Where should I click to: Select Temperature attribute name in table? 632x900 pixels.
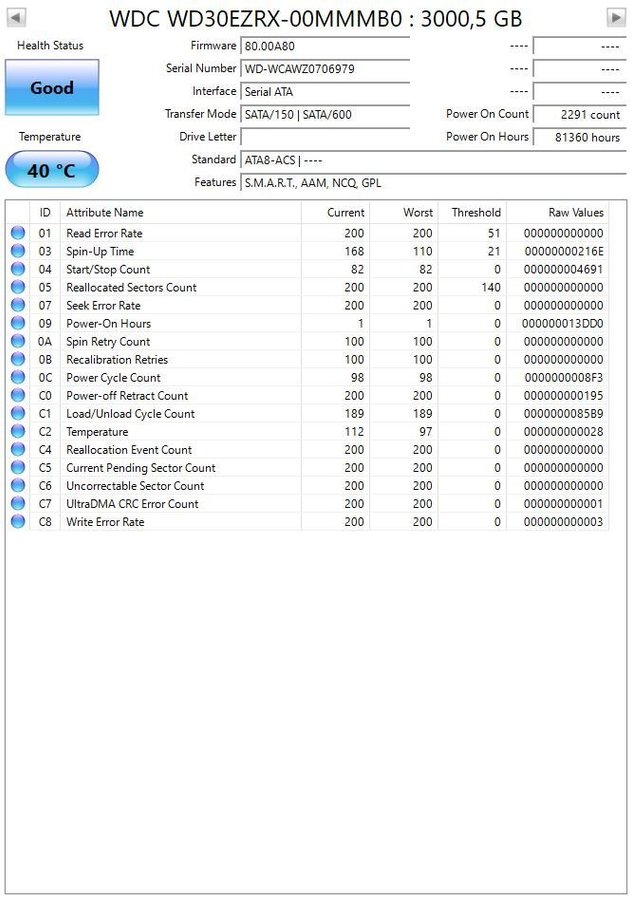coord(97,432)
